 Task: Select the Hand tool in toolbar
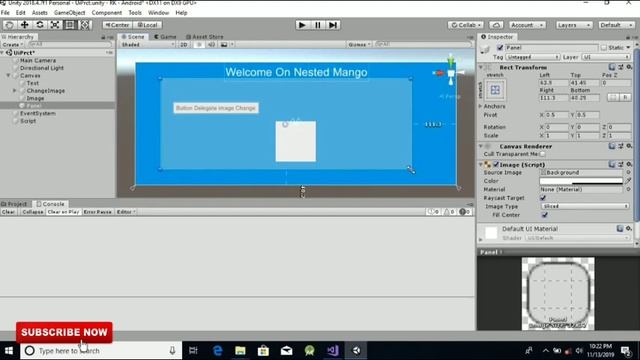[9, 25]
